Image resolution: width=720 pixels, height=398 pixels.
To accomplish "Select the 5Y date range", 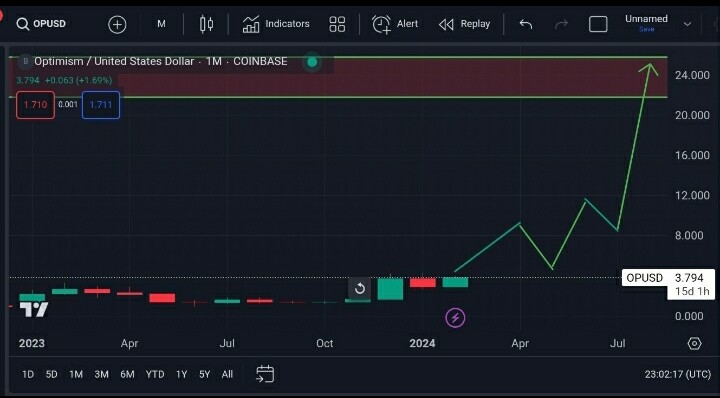I will [204, 375].
